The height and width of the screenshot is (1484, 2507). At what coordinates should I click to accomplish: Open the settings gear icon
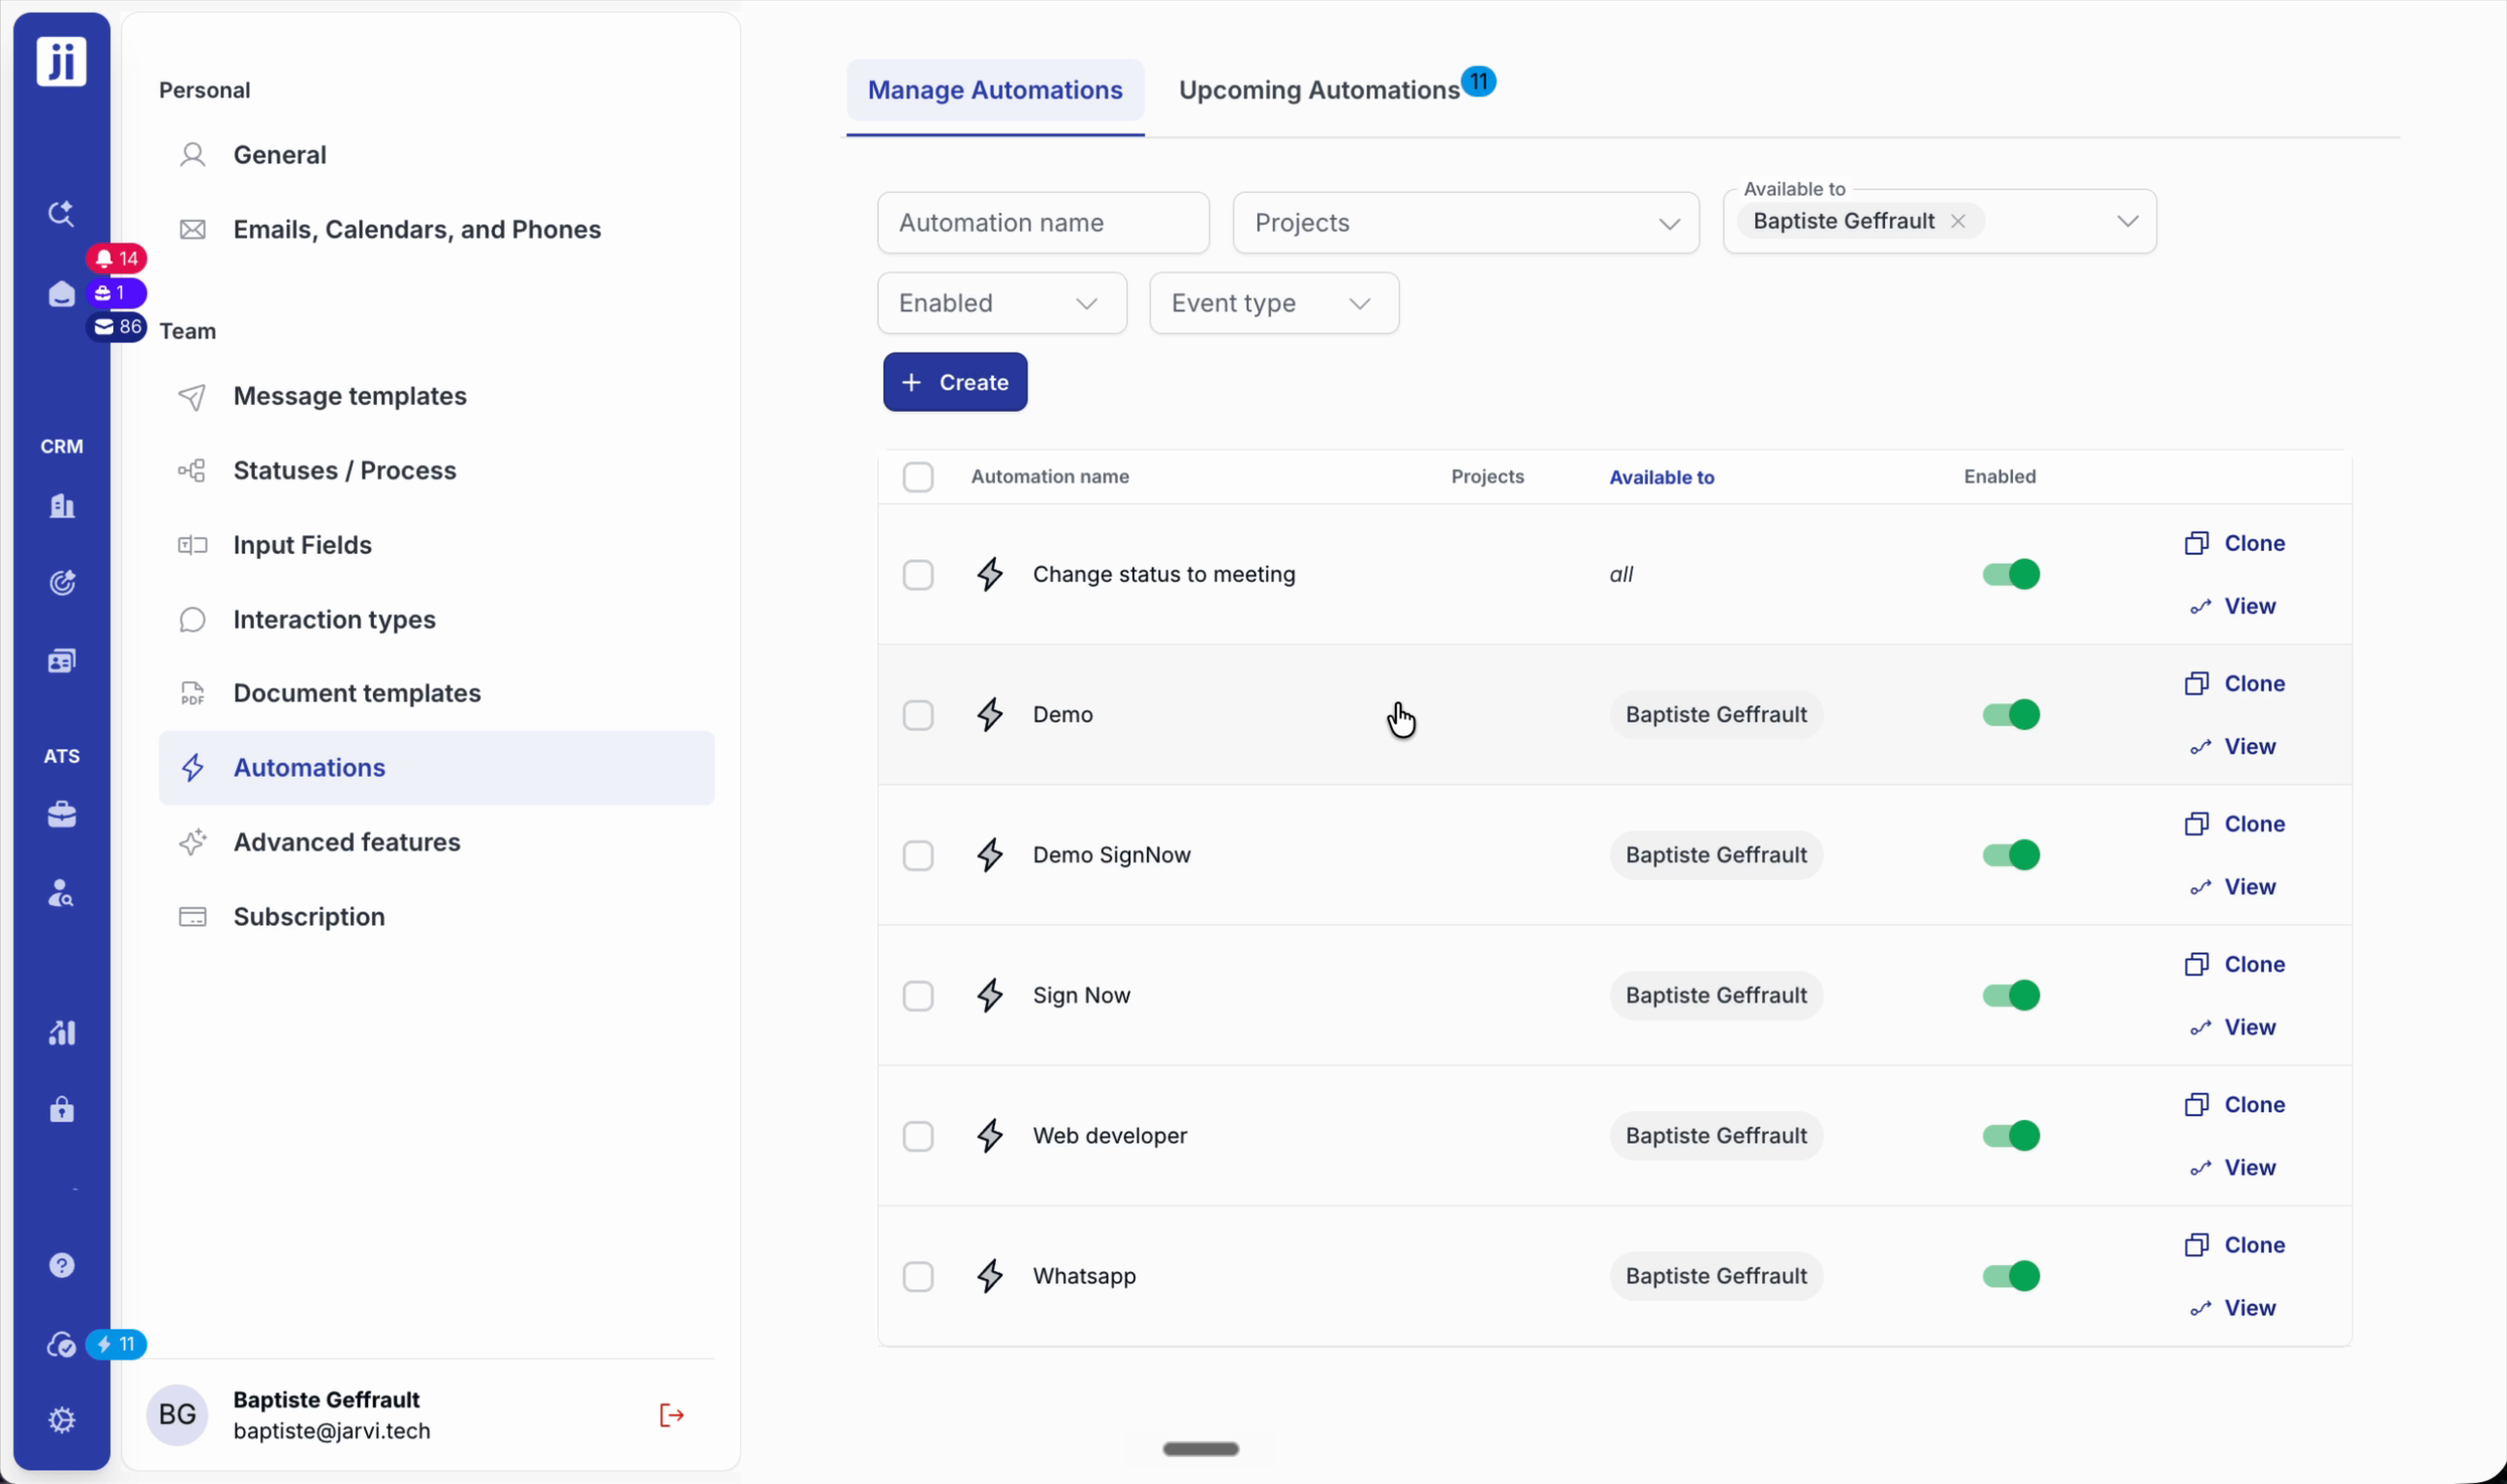pyautogui.click(x=62, y=1420)
